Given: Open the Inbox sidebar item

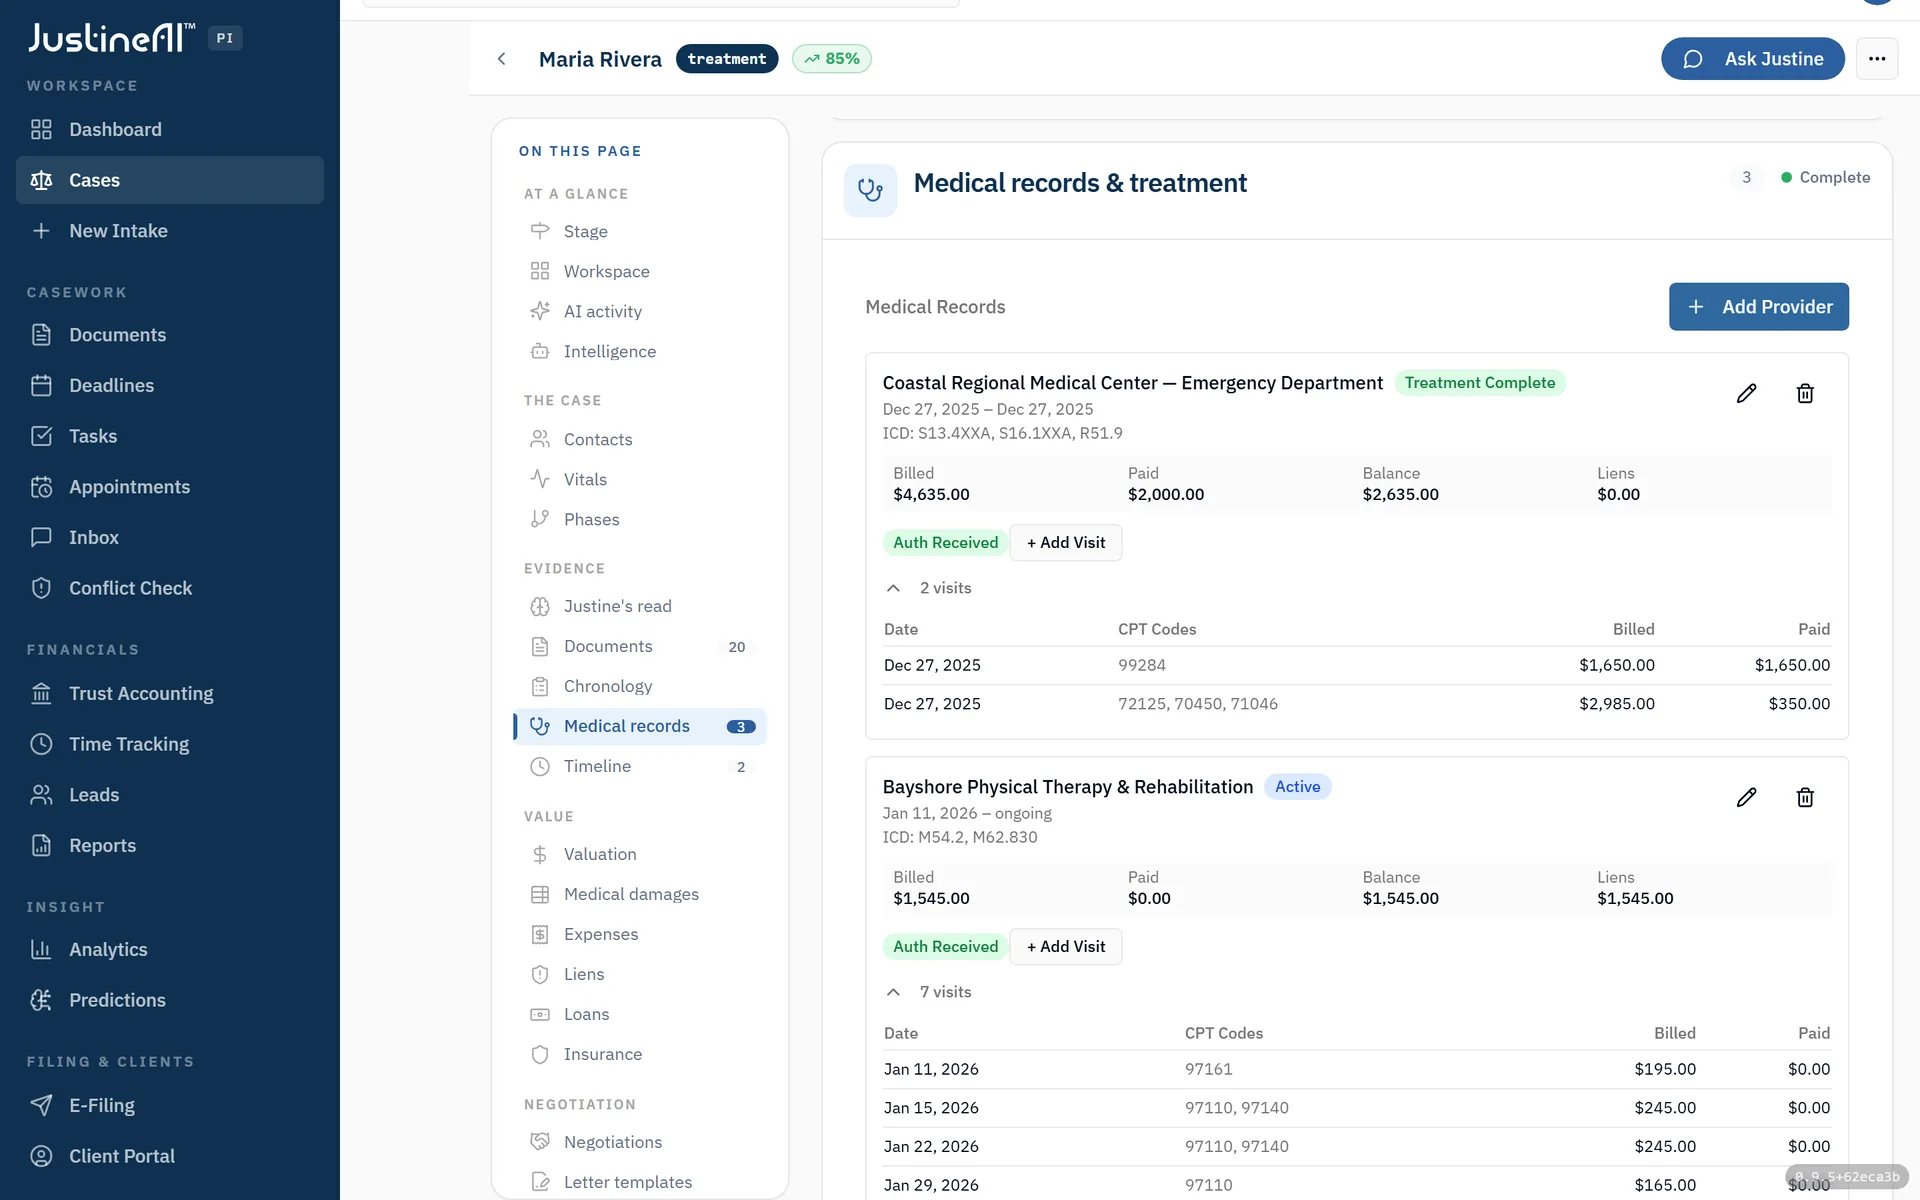Looking at the screenshot, I should coord(170,537).
